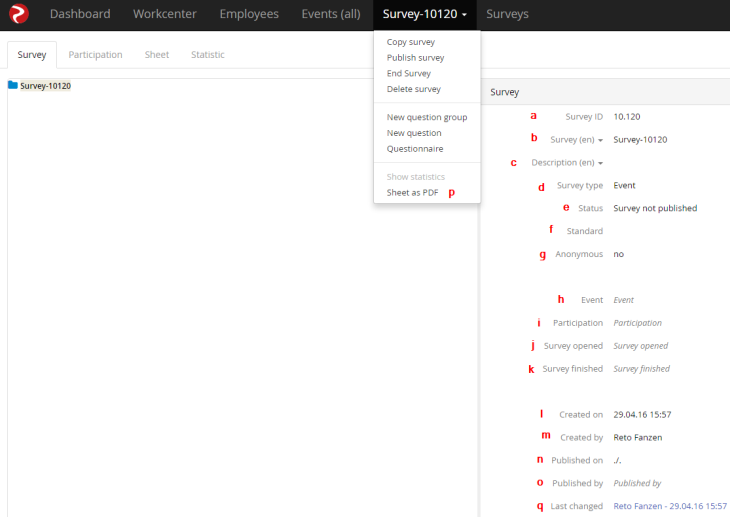Click the survey name value Survey-10120
This screenshot has width=730, height=517.
[x=640, y=140]
